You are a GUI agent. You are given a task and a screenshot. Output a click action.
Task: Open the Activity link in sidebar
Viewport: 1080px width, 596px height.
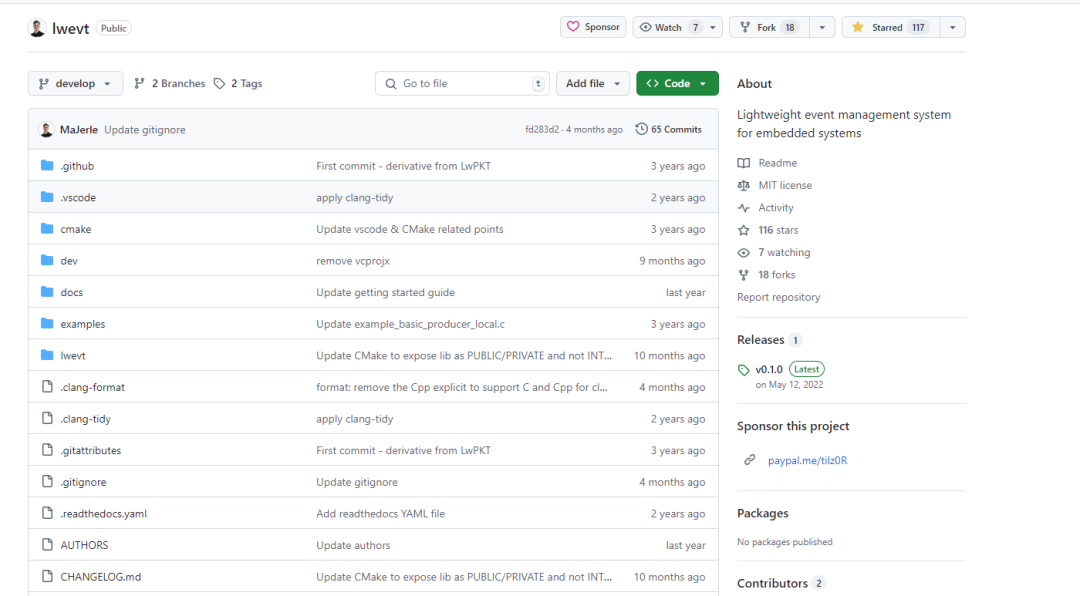tap(775, 208)
